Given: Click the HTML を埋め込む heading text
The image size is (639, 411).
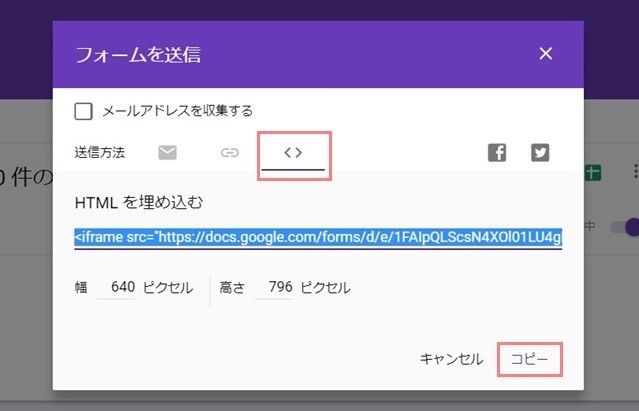Looking at the screenshot, I should [x=139, y=202].
